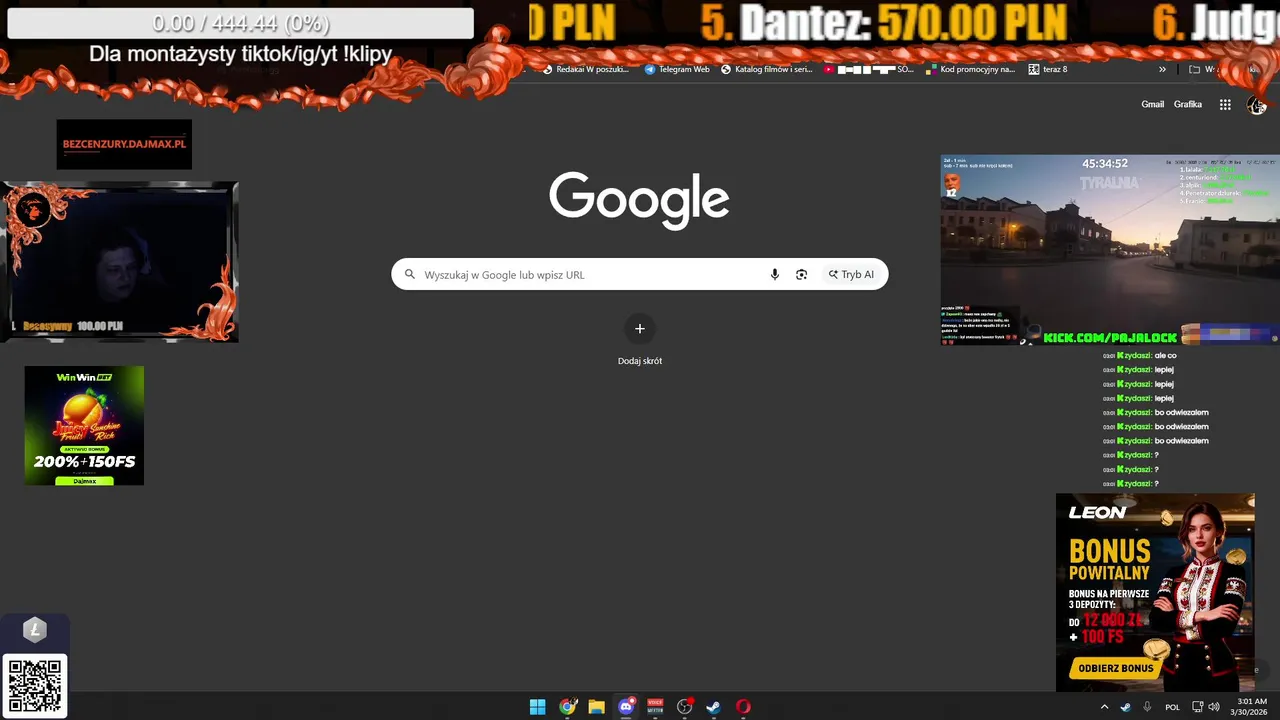This screenshot has width=1280, height=720.
Task: Click the QR code image
Action: coord(35,686)
